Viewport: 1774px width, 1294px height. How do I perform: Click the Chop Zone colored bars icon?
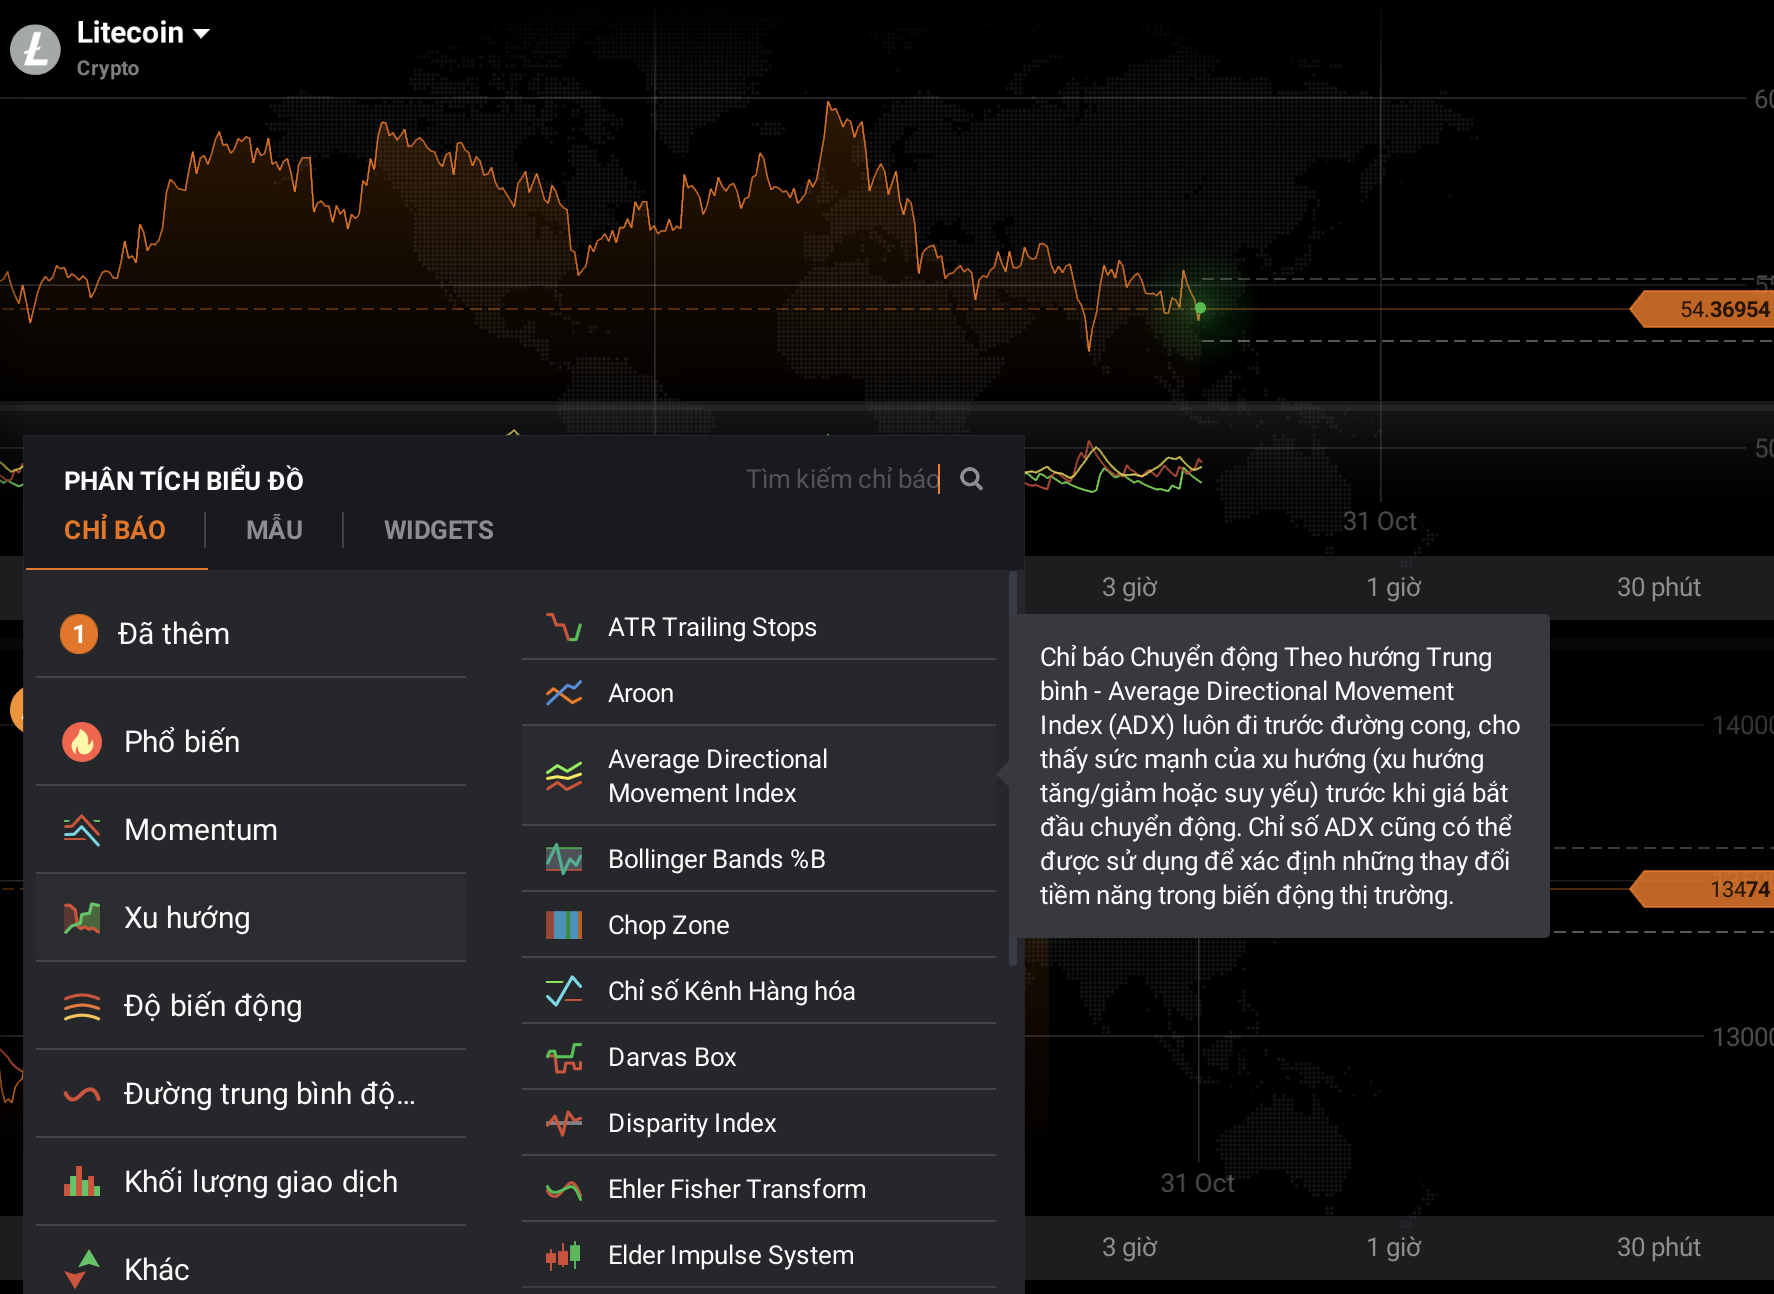[x=564, y=925]
